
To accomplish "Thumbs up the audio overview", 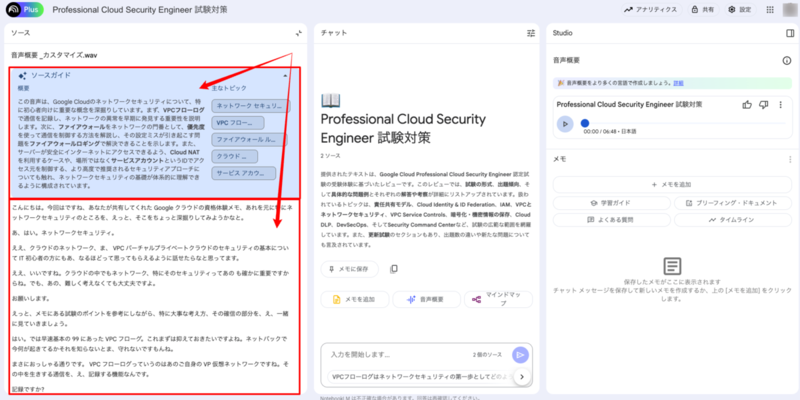I will point(747,105).
